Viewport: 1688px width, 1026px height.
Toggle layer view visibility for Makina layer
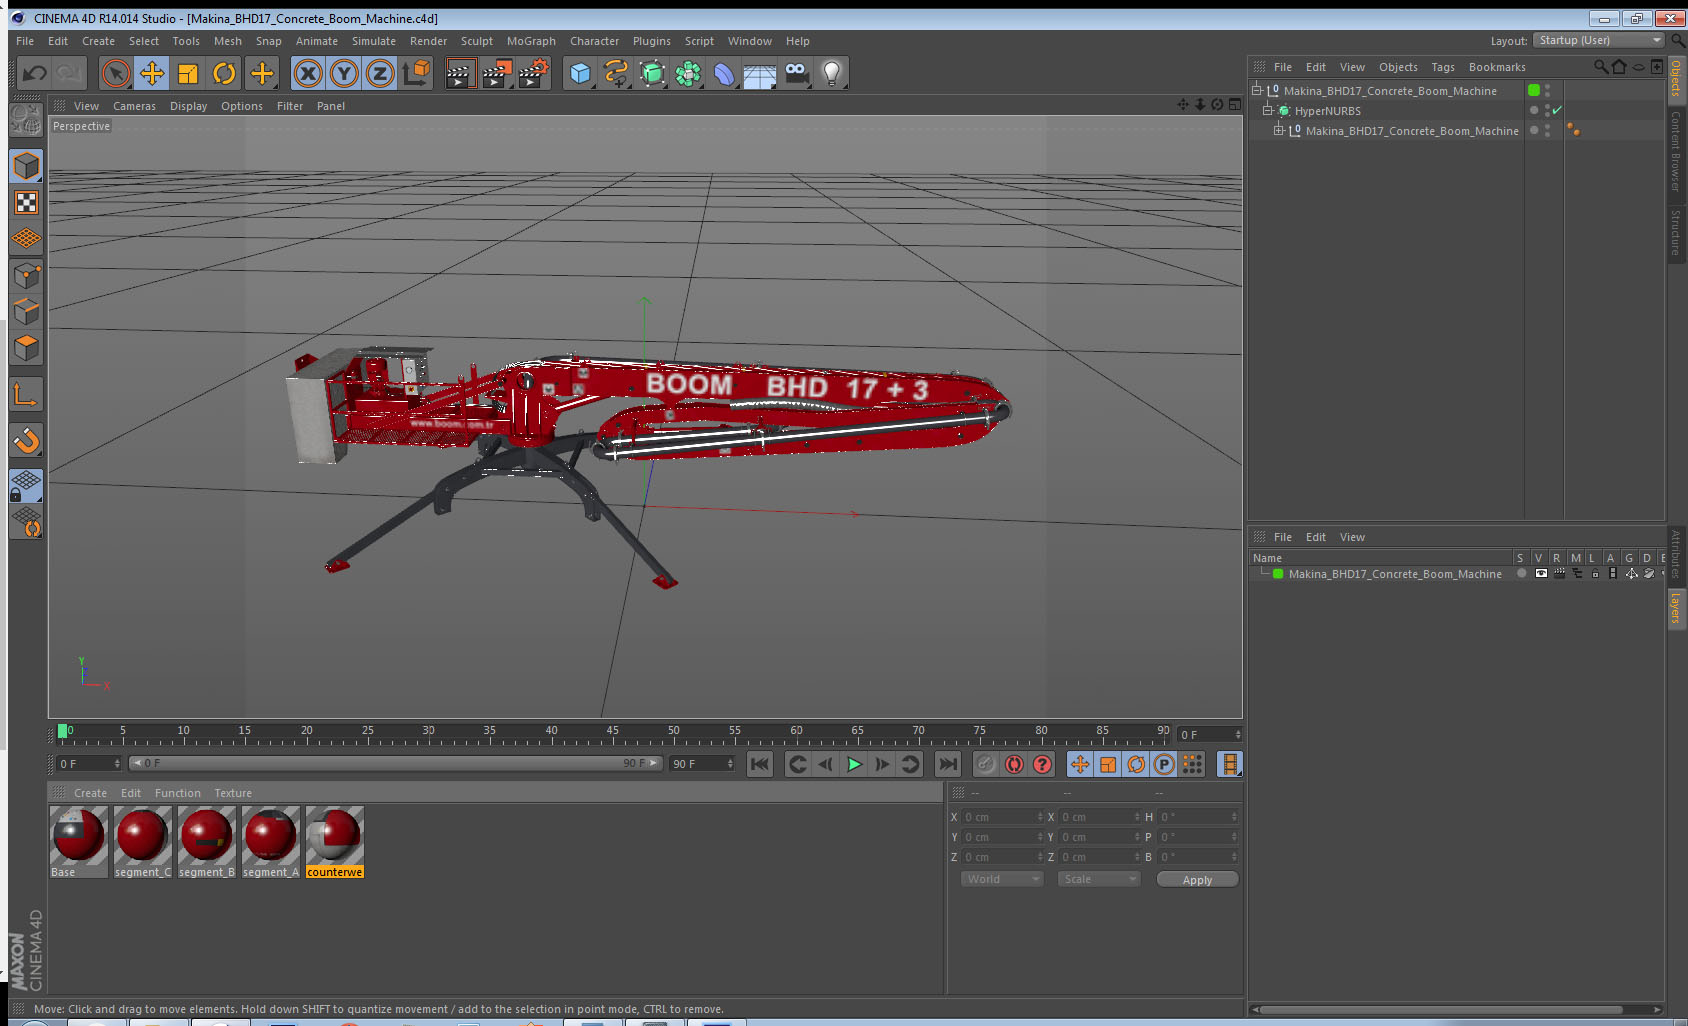[1541, 574]
